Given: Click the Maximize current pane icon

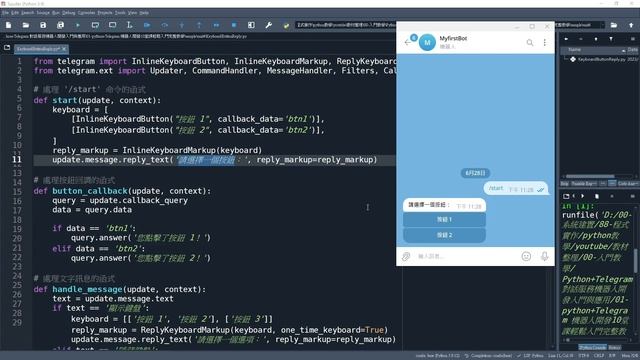Looking at the screenshot, I should 251,25.
